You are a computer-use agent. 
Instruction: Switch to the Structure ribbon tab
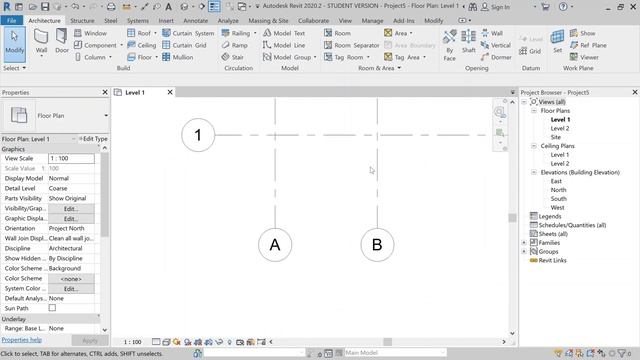click(x=82, y=20)
